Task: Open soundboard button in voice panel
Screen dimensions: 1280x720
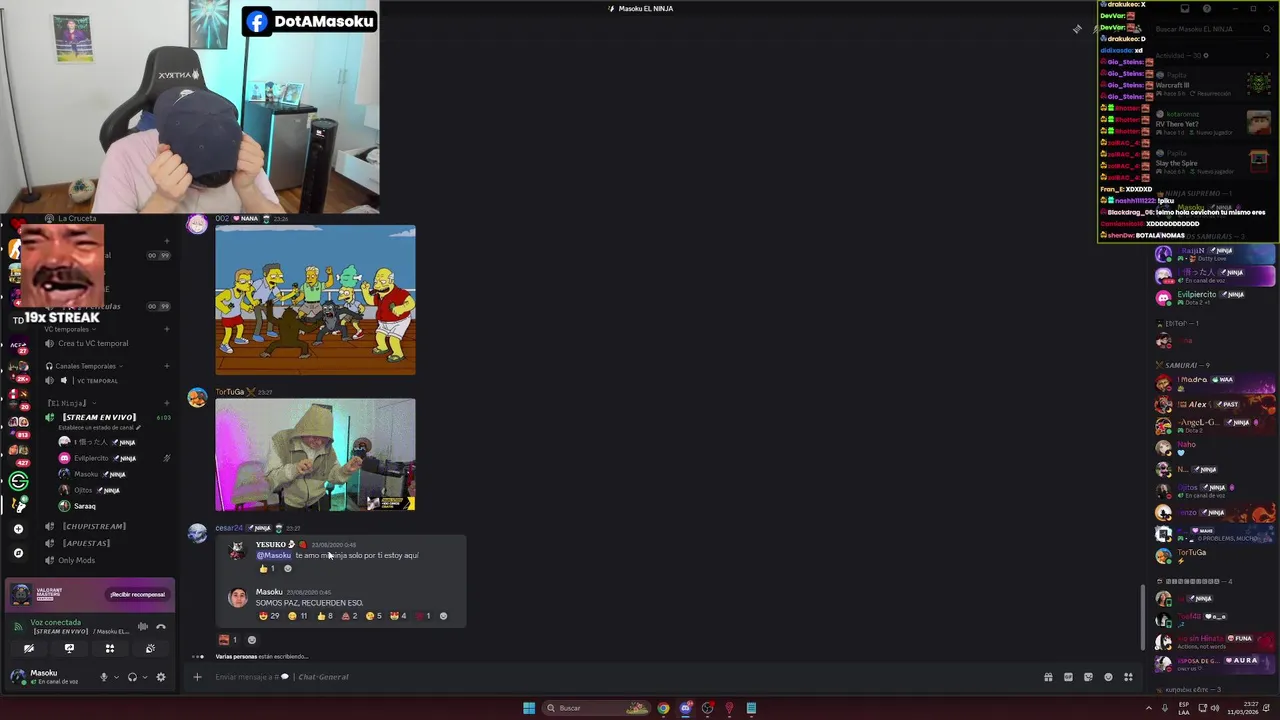Action: pyautogui.click(x=150, y=648)
